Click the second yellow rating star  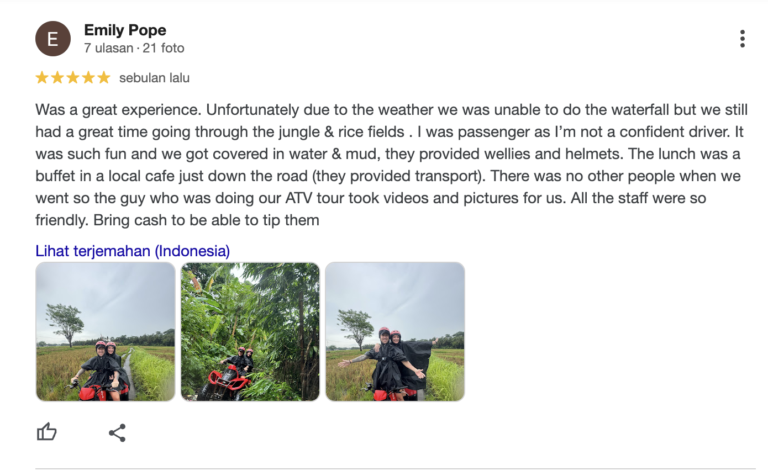(x=57, y=78)
